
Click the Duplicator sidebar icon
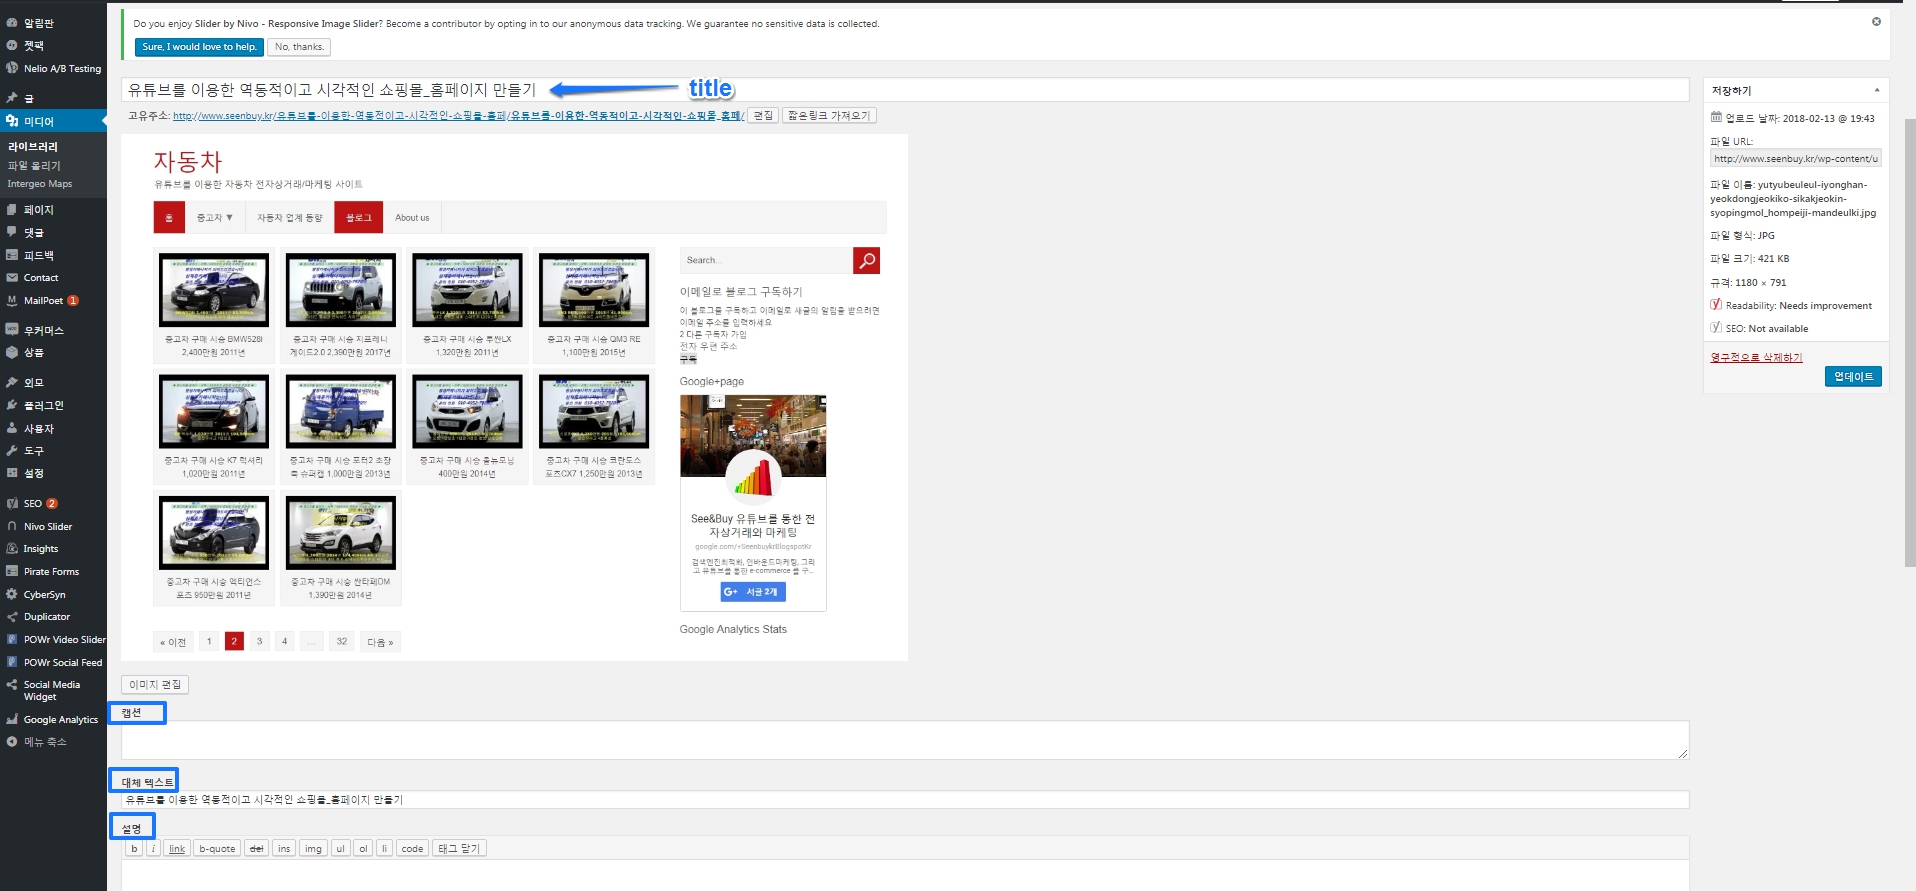click(x=12, y=617)
